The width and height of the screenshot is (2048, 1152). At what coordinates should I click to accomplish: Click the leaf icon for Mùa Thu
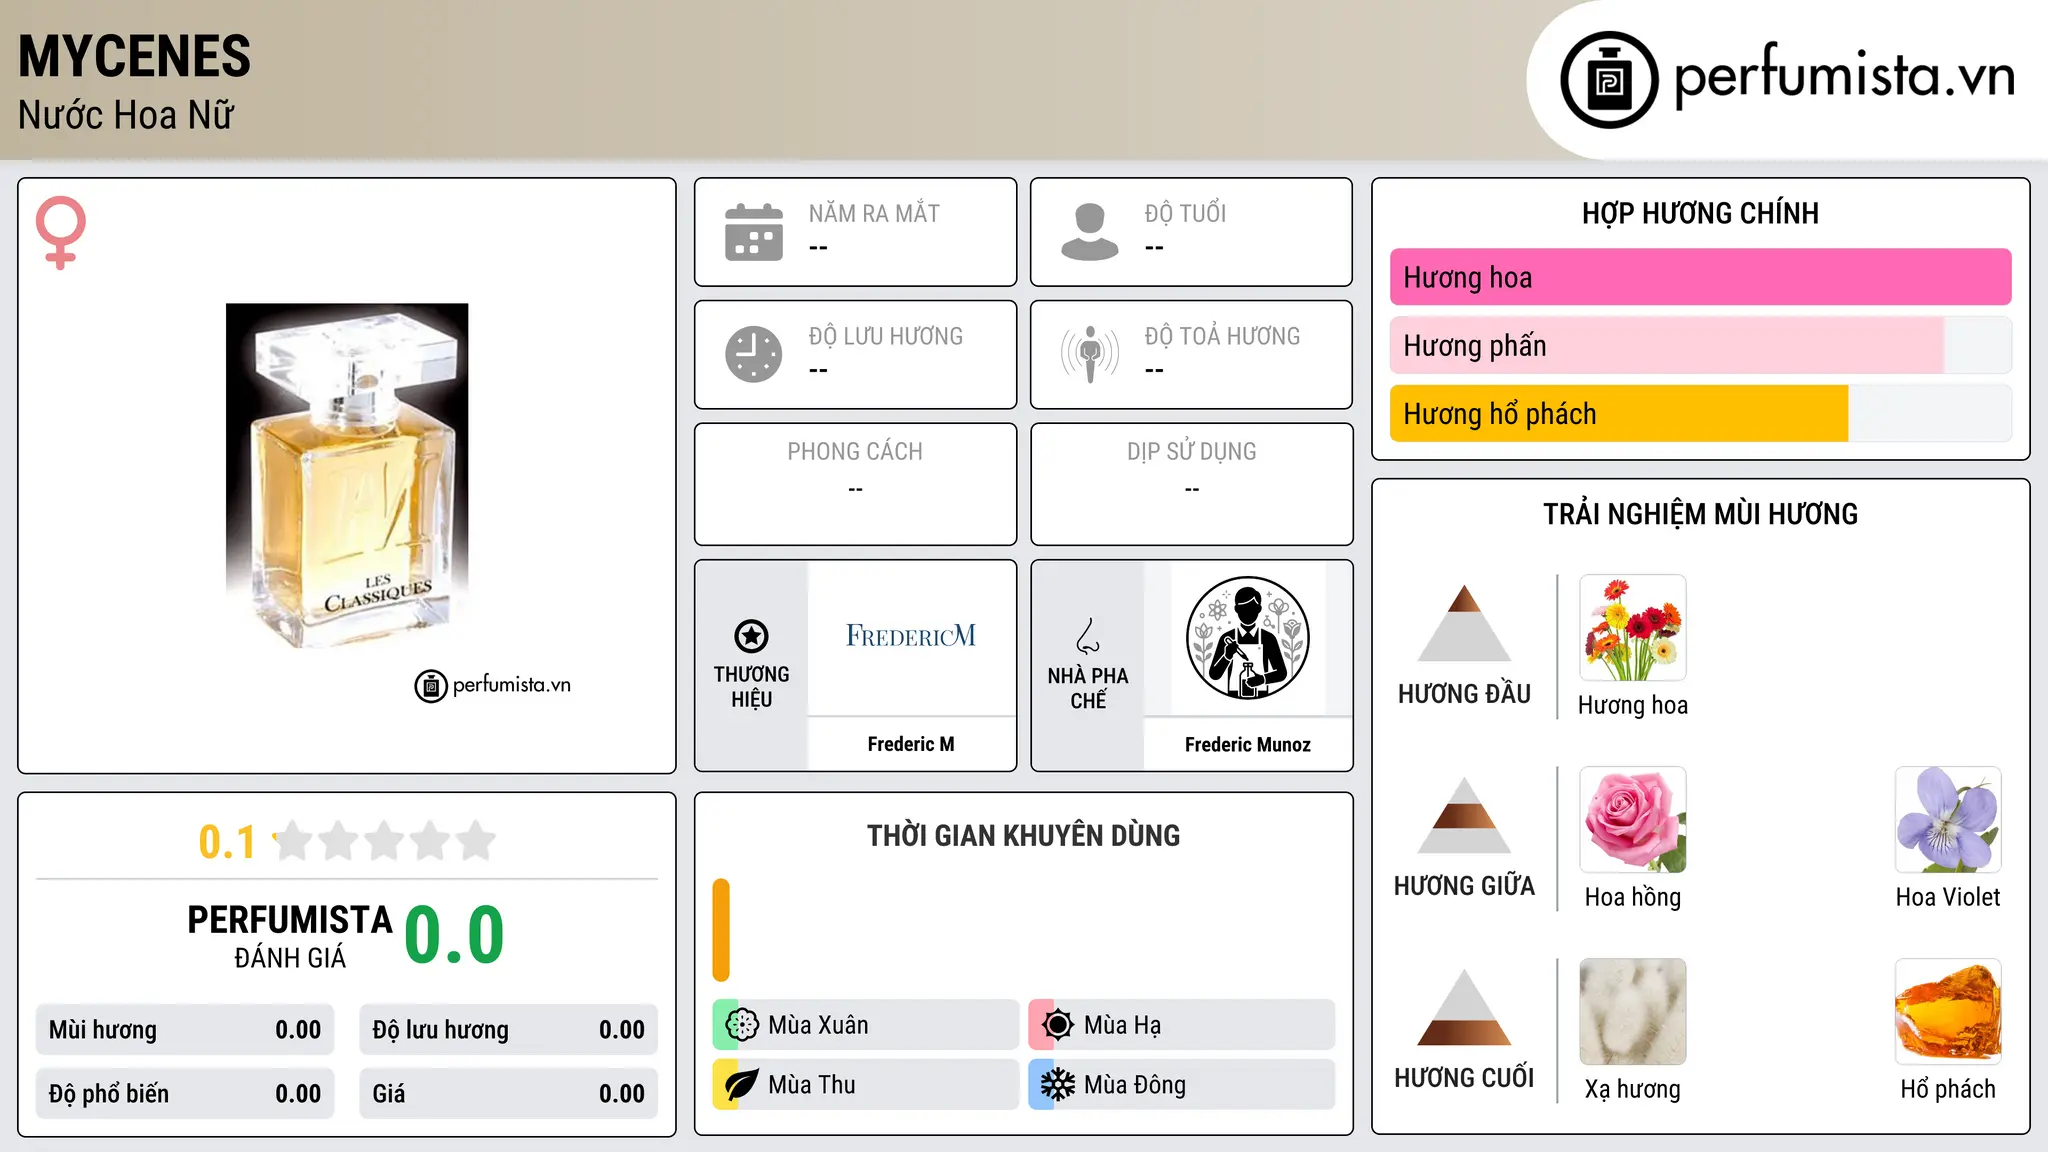742,1085
